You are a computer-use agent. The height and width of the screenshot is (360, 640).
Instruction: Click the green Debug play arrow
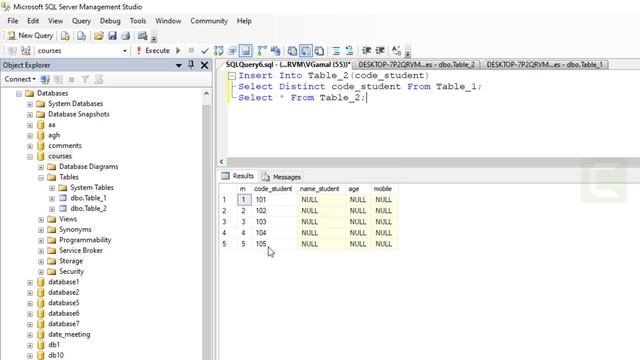point(178,51)
